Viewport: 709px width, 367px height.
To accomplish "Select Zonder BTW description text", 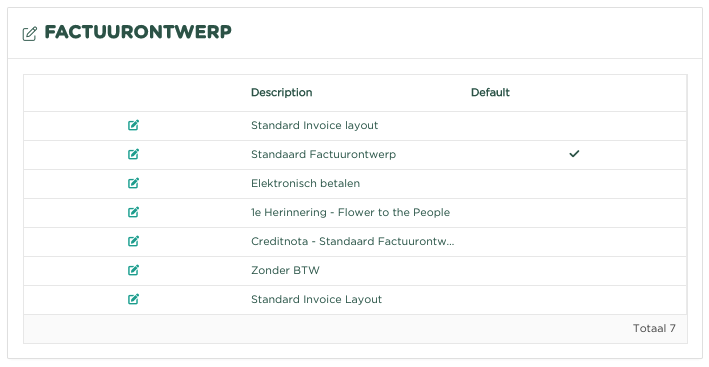I will (x=285, y=270).
